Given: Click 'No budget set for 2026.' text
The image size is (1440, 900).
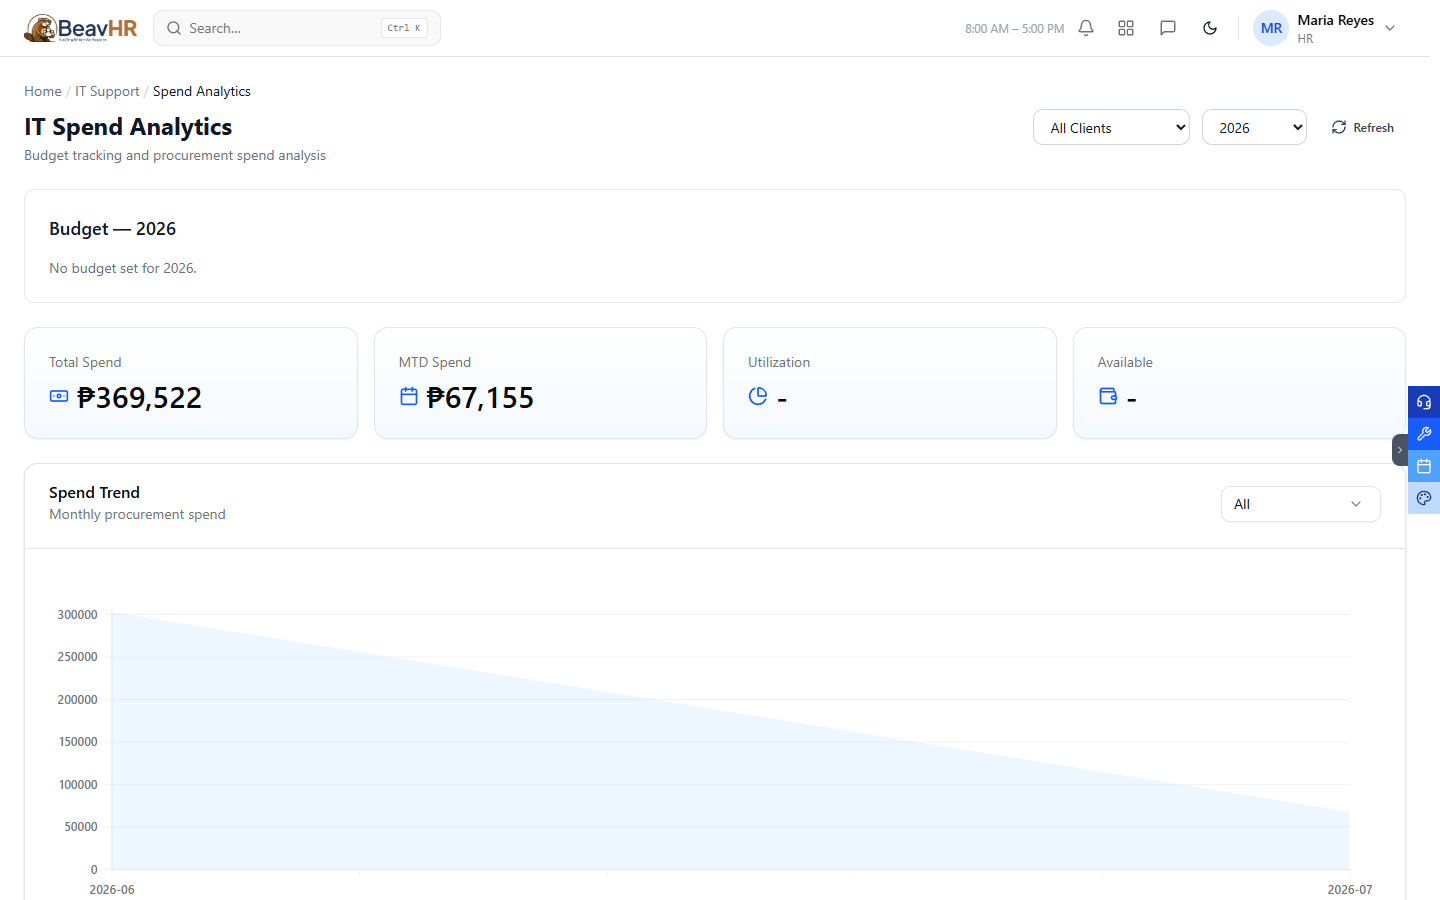Looking at the screenshot, I should [123, 268].
